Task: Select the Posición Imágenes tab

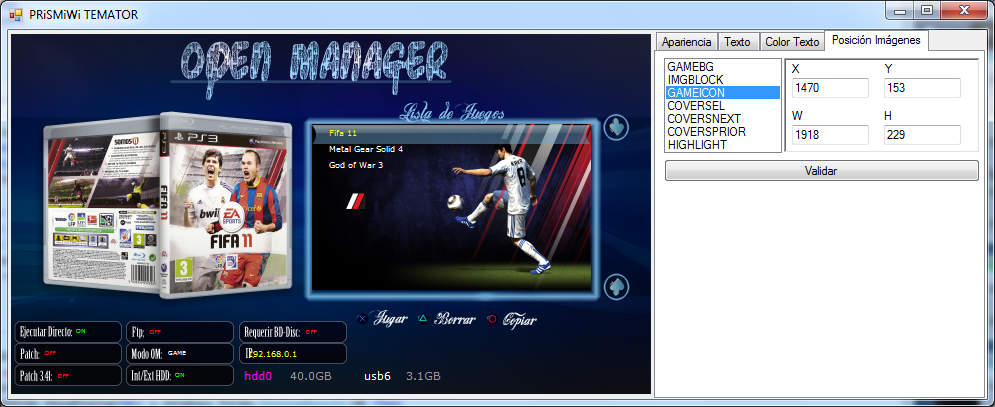Action: [876, 40]
